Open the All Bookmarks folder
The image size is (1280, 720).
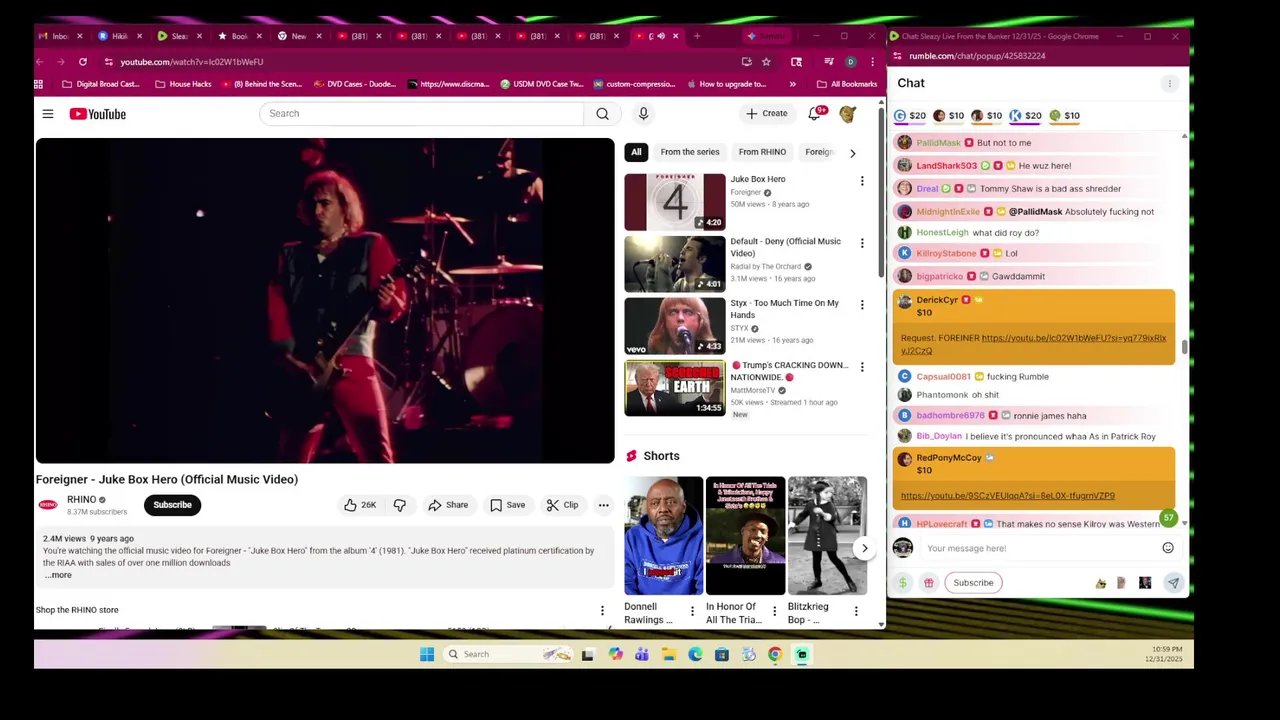coord(847,84)
